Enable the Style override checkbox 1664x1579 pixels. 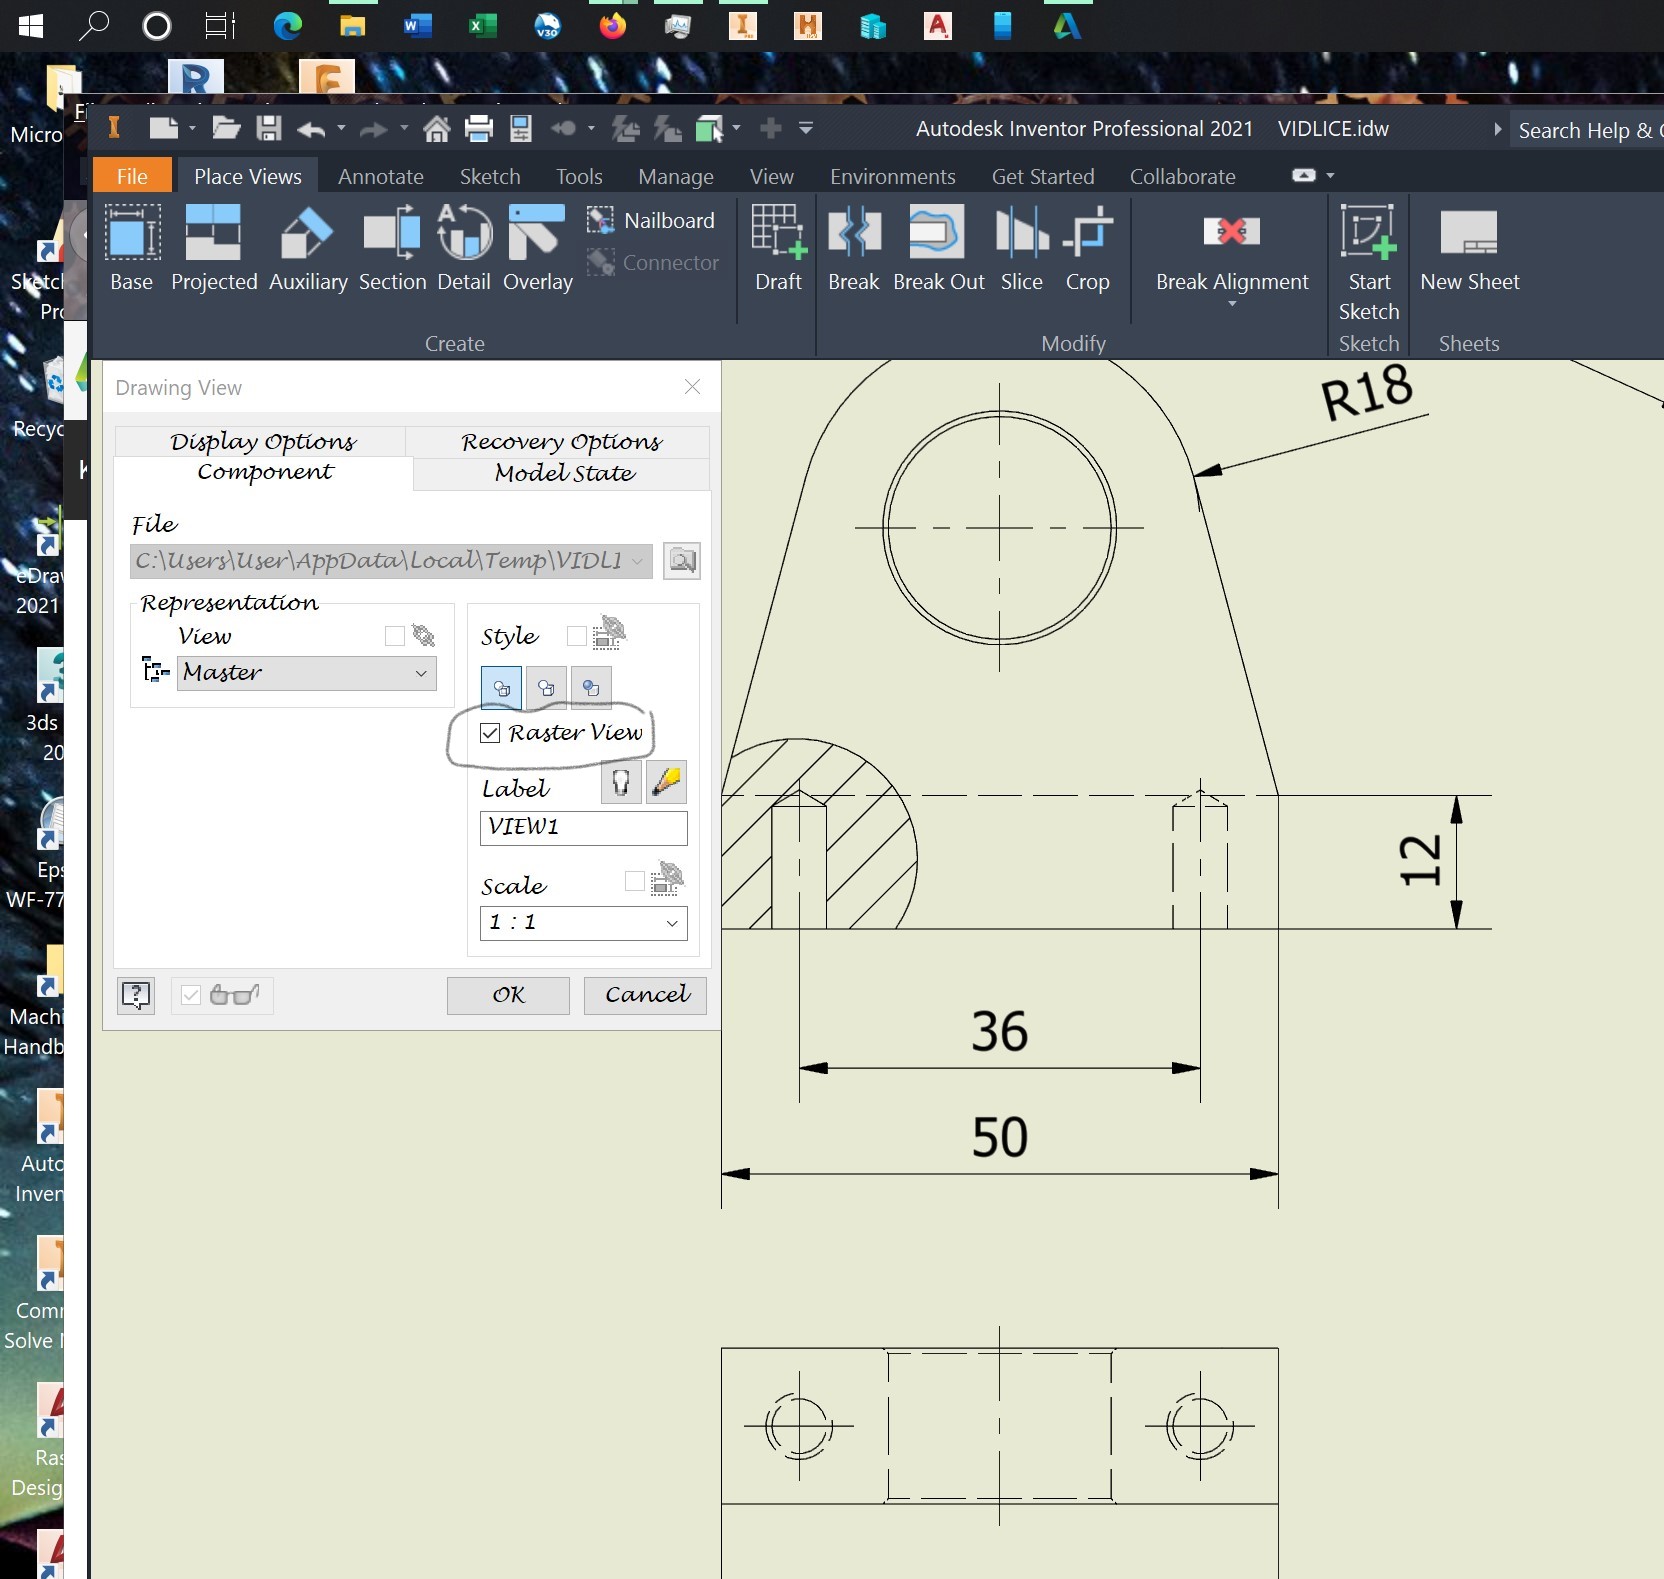(x=575, y=636)
